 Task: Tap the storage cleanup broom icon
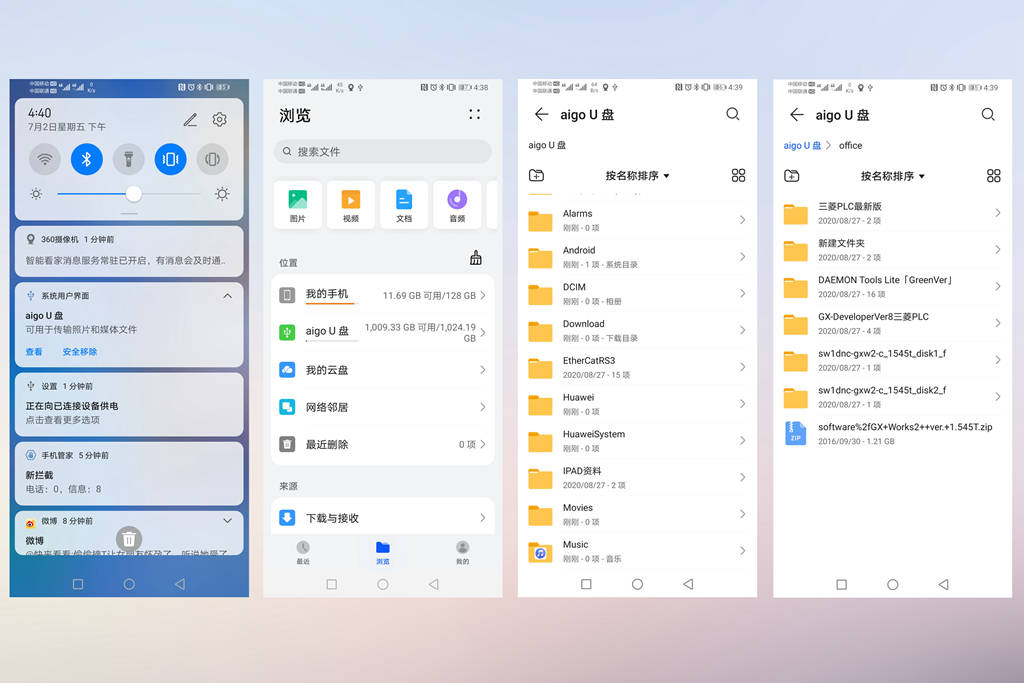coord(475,259)
